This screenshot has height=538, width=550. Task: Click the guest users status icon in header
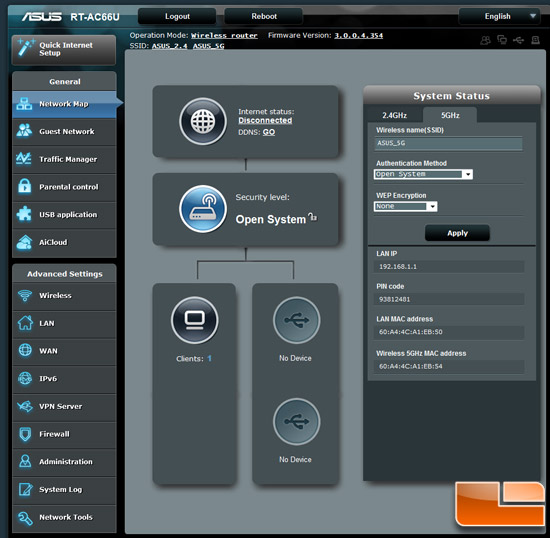click(485, 40)
